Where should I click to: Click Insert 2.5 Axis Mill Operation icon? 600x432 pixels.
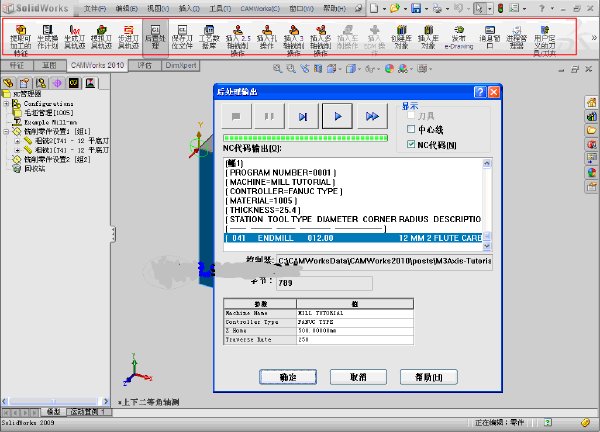pyautogui.click(x=237, y=40)
